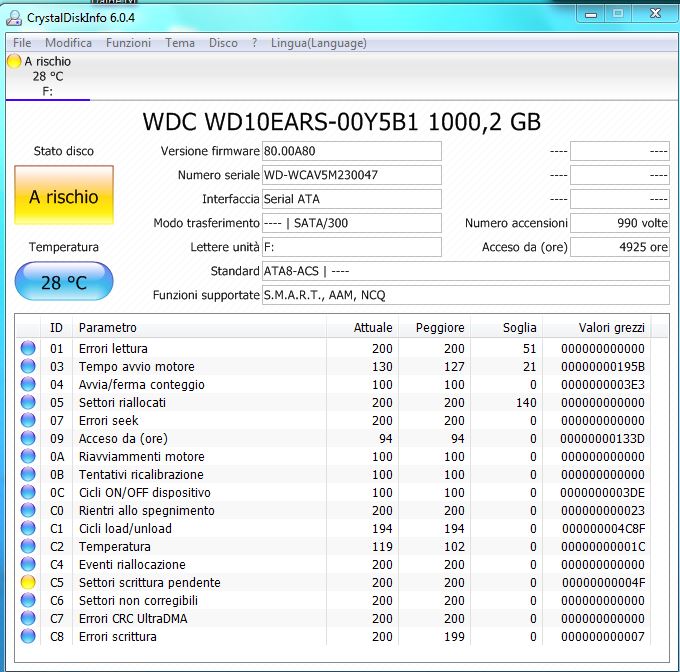Click threshold value 140 for Settori riallocati

526,402
